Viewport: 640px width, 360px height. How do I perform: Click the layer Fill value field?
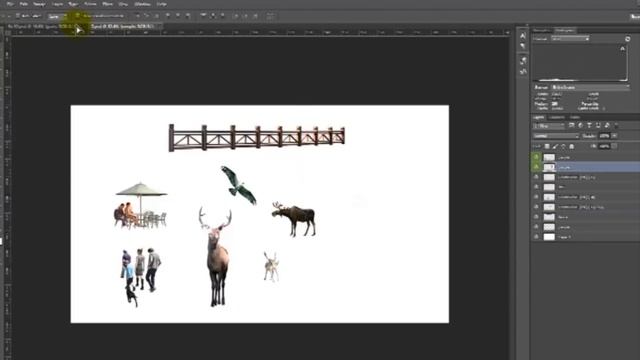pos(604,146)
